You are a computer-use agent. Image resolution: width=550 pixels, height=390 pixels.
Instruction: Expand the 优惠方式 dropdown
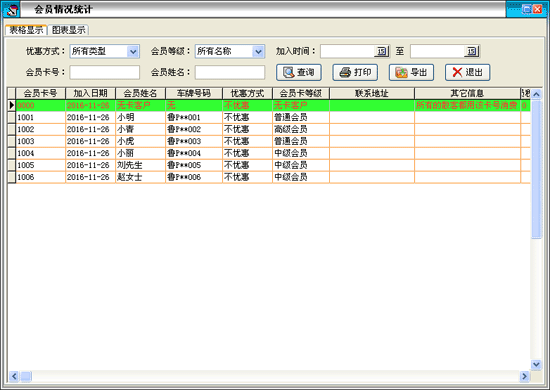click(133, 52)
